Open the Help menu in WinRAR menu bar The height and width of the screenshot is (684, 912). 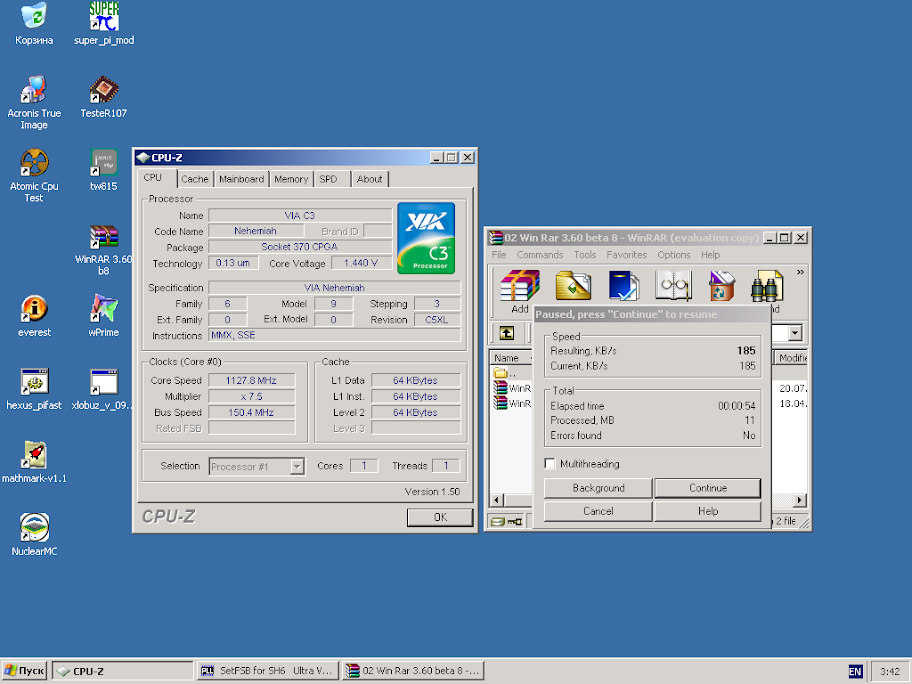pyautogui.click(x=710, y=255)
